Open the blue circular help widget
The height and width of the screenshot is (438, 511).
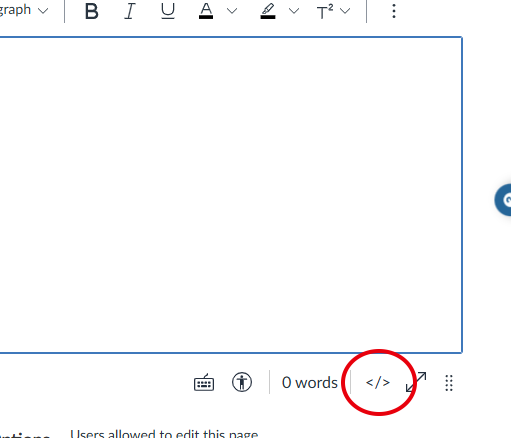point(503,200)
